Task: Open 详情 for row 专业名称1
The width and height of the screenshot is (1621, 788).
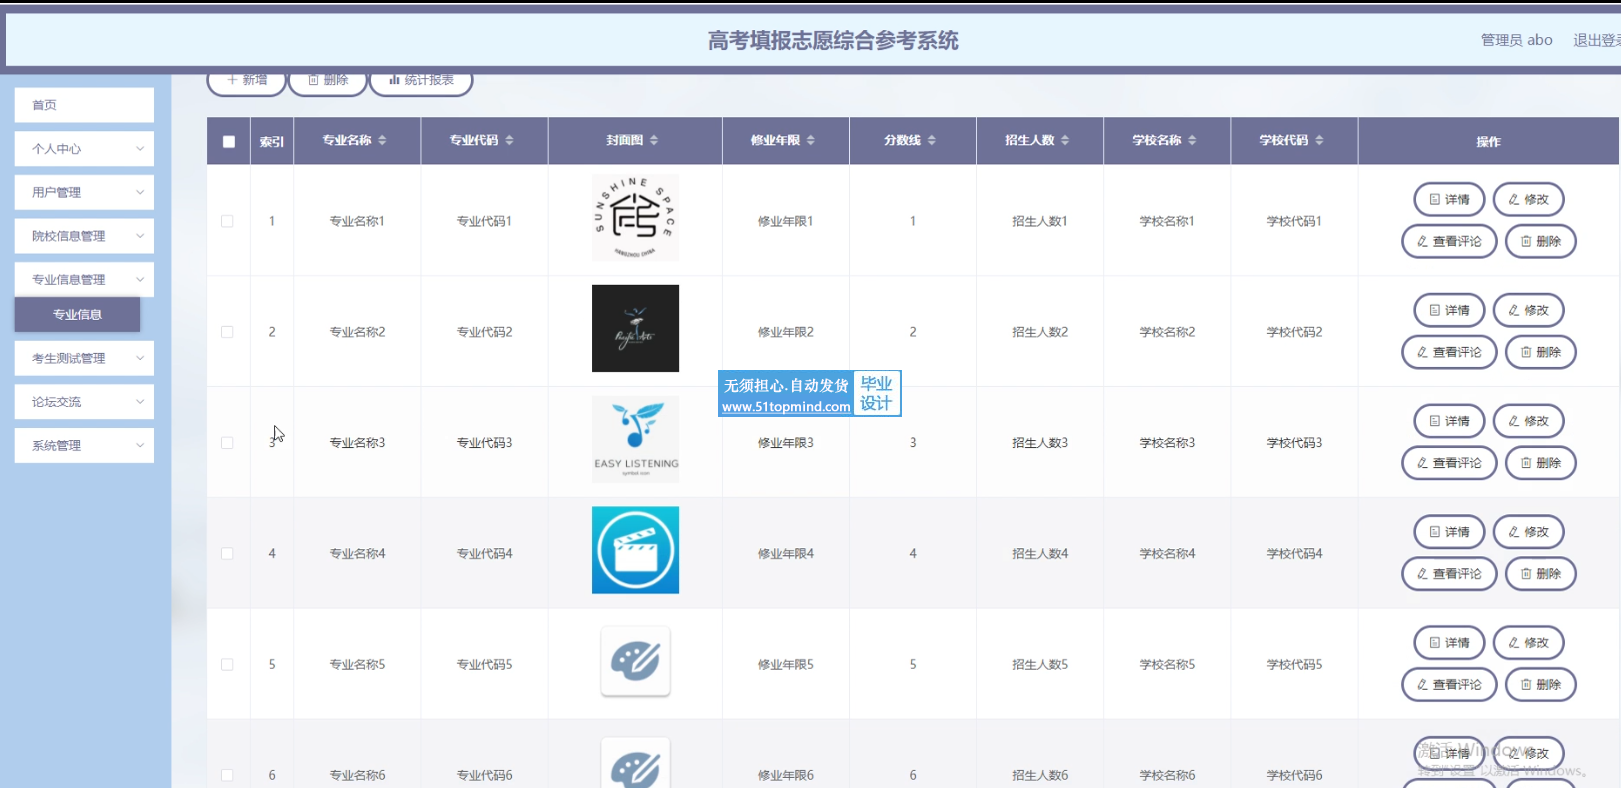Action: tap(1449, 199)
